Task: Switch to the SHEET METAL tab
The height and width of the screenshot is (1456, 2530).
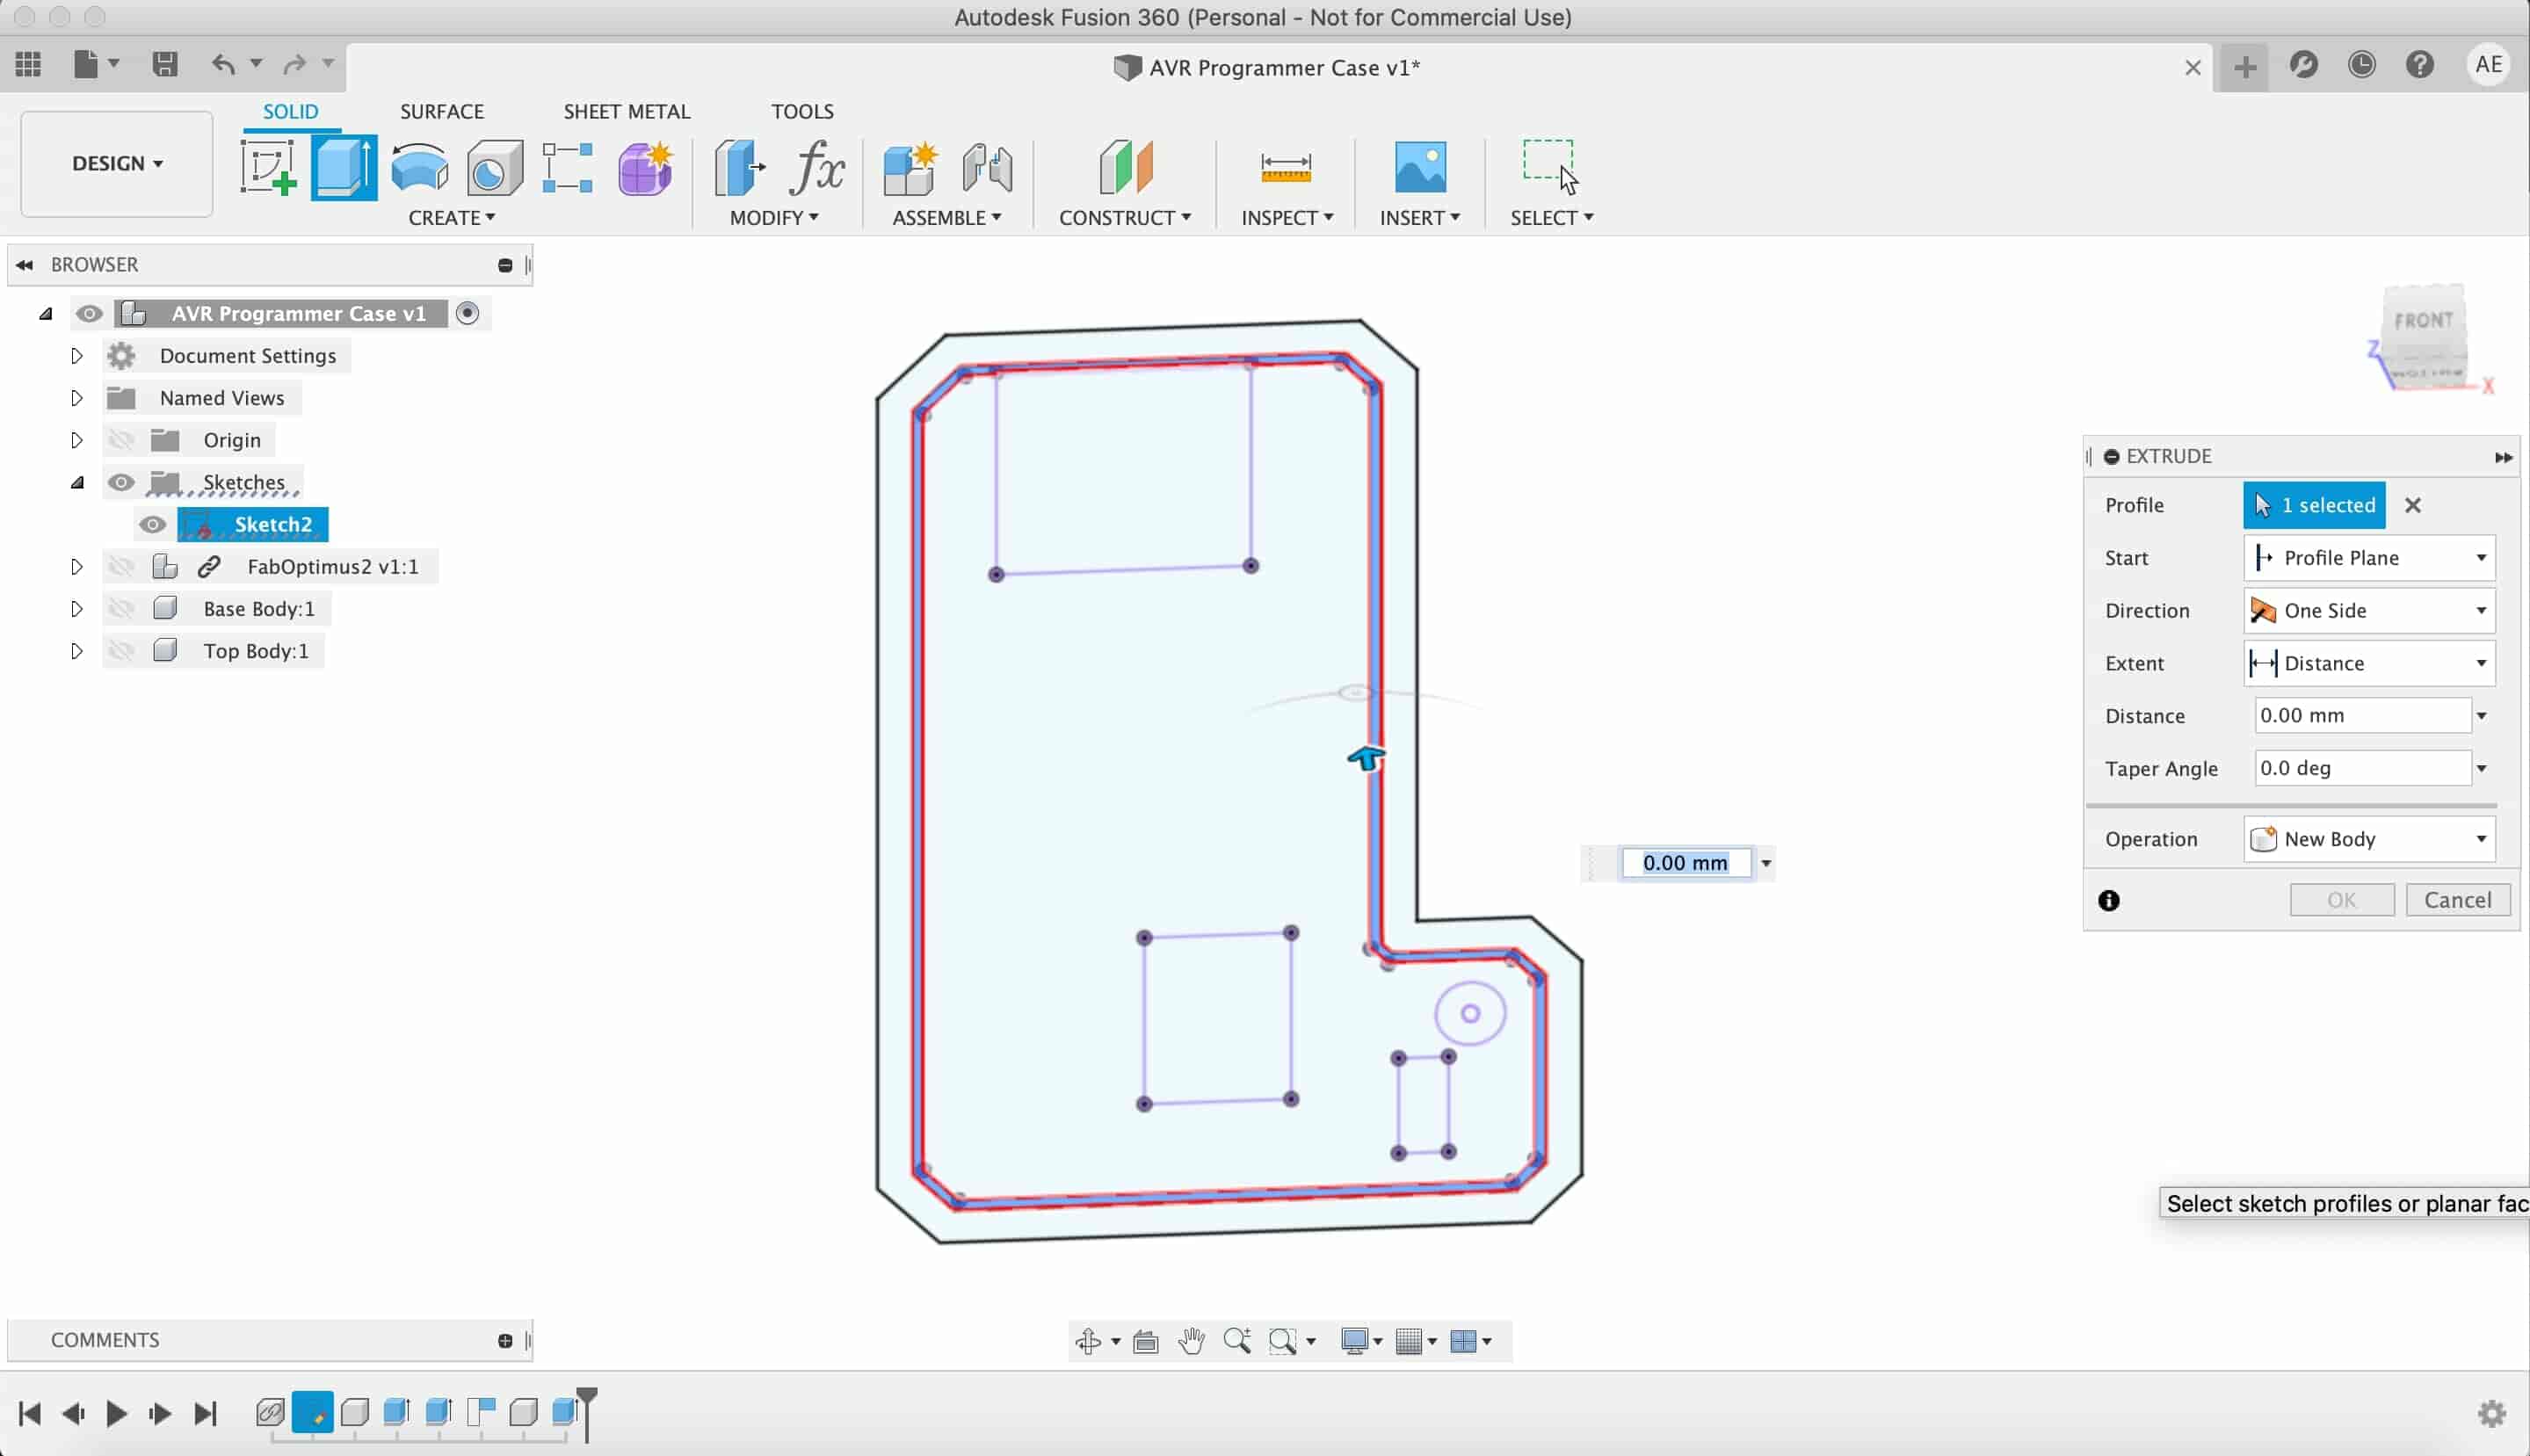Action: coord(626,111)
